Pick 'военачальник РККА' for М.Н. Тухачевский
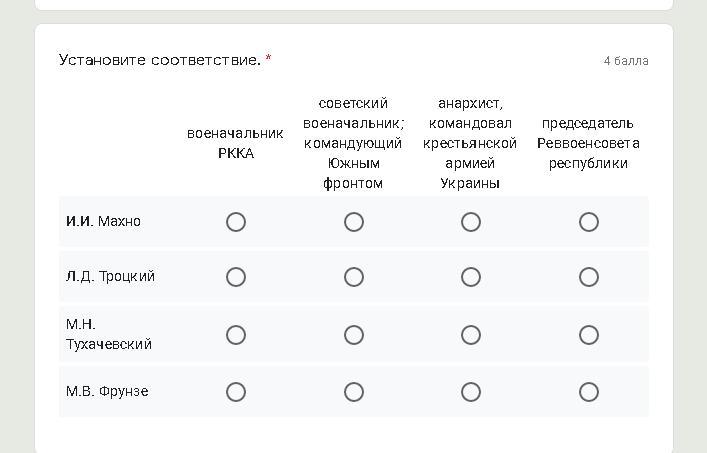Screen dimensions: 707x453 (x=236, y=335)
